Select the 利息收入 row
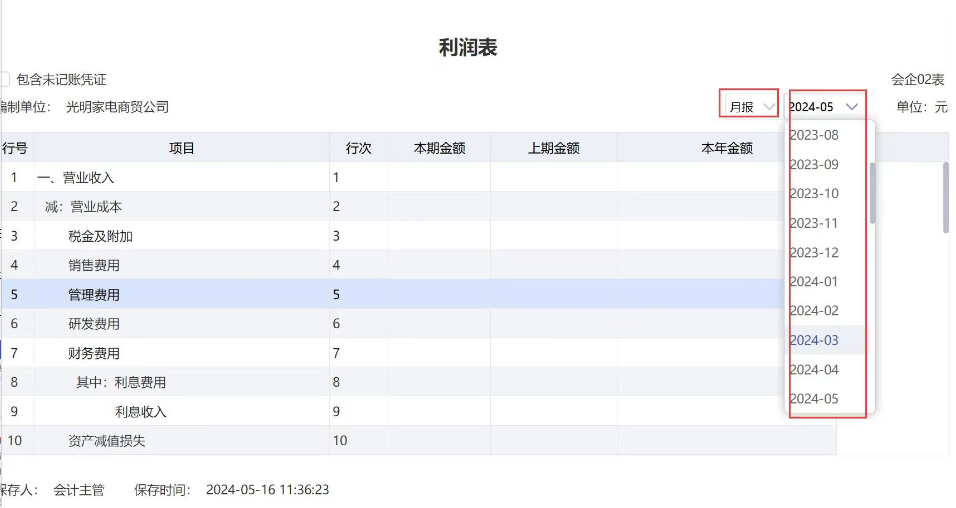This screenshot has height=508, width=956. pos(141,412)
